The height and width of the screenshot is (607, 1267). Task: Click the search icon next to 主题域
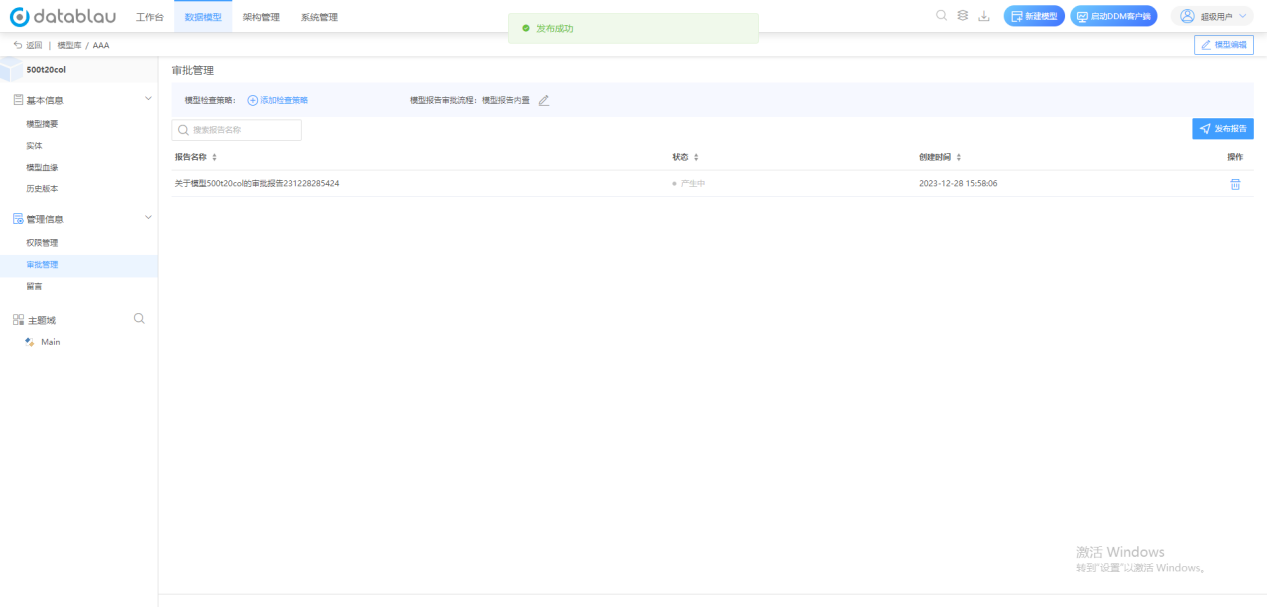(x=139, y=319)
